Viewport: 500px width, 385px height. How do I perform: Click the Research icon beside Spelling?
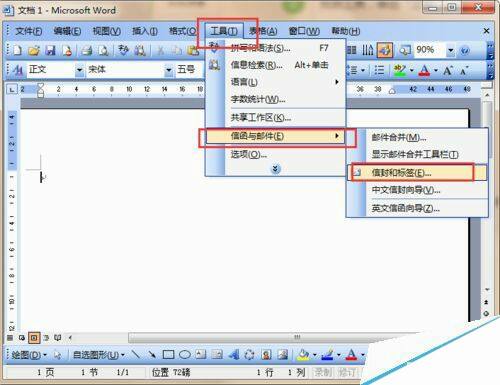140,50
